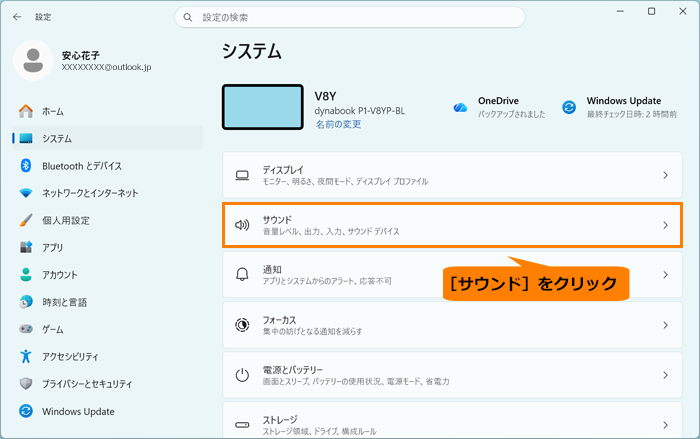Expand the 通知 row chevron
This screenshot has width=700, height=439.
(x=665, y=275)
